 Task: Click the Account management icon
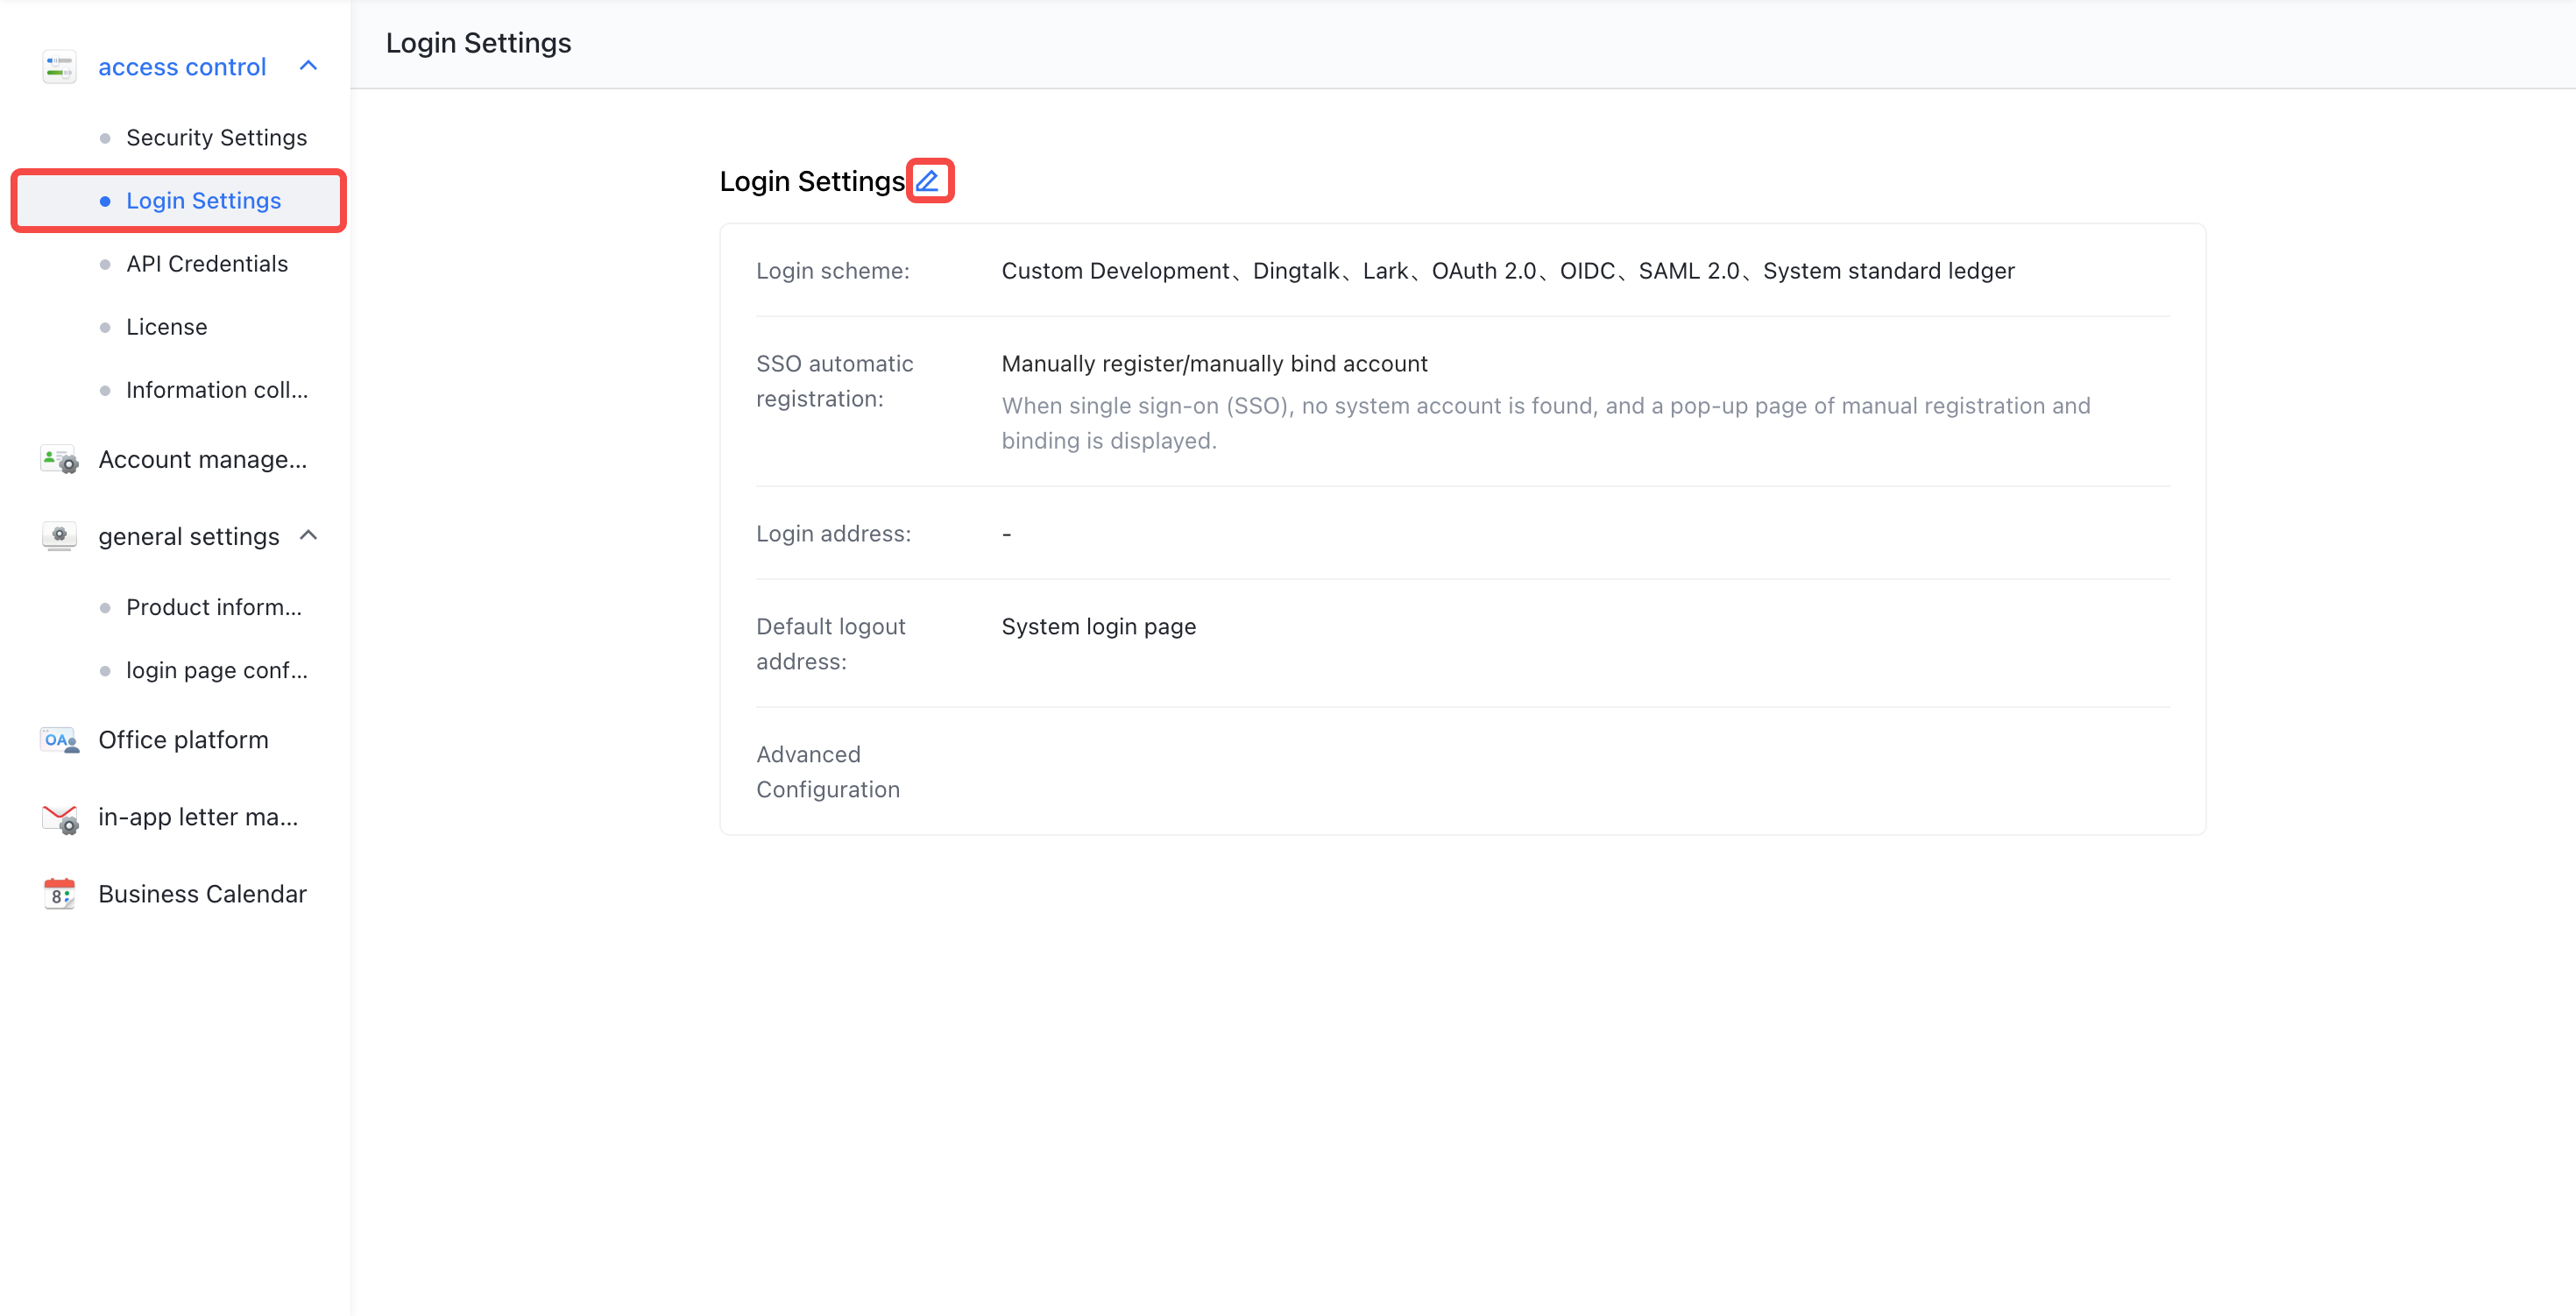click(x=59, y=459)
